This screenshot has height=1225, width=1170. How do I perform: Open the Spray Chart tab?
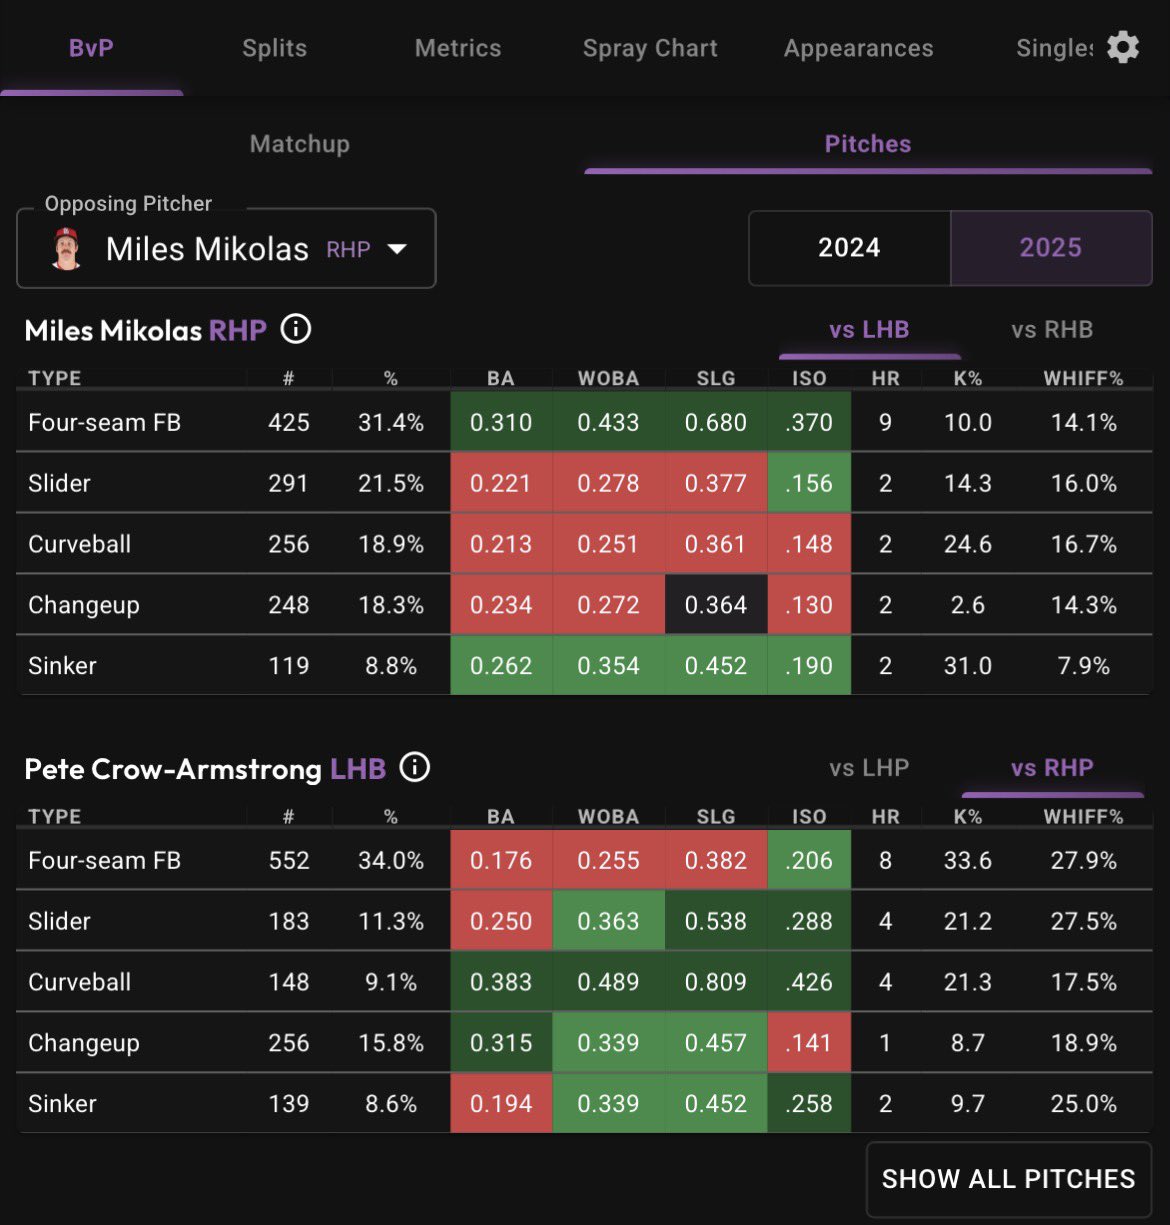(x=650, y=48)
